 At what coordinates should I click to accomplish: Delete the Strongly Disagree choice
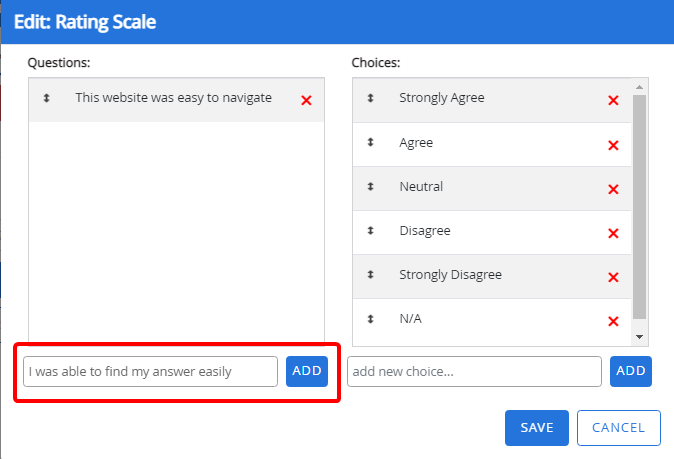pos(613,277)
